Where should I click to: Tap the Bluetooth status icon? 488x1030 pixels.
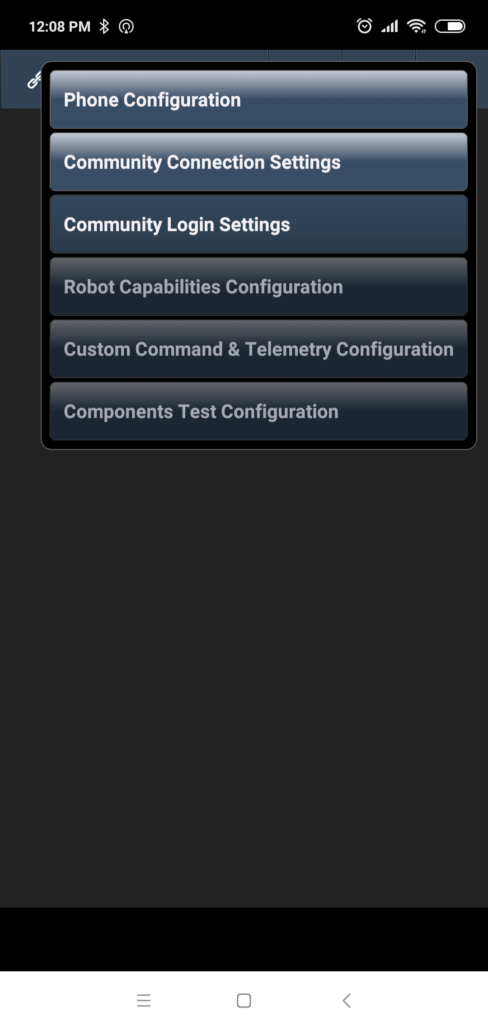coord(104,26)
